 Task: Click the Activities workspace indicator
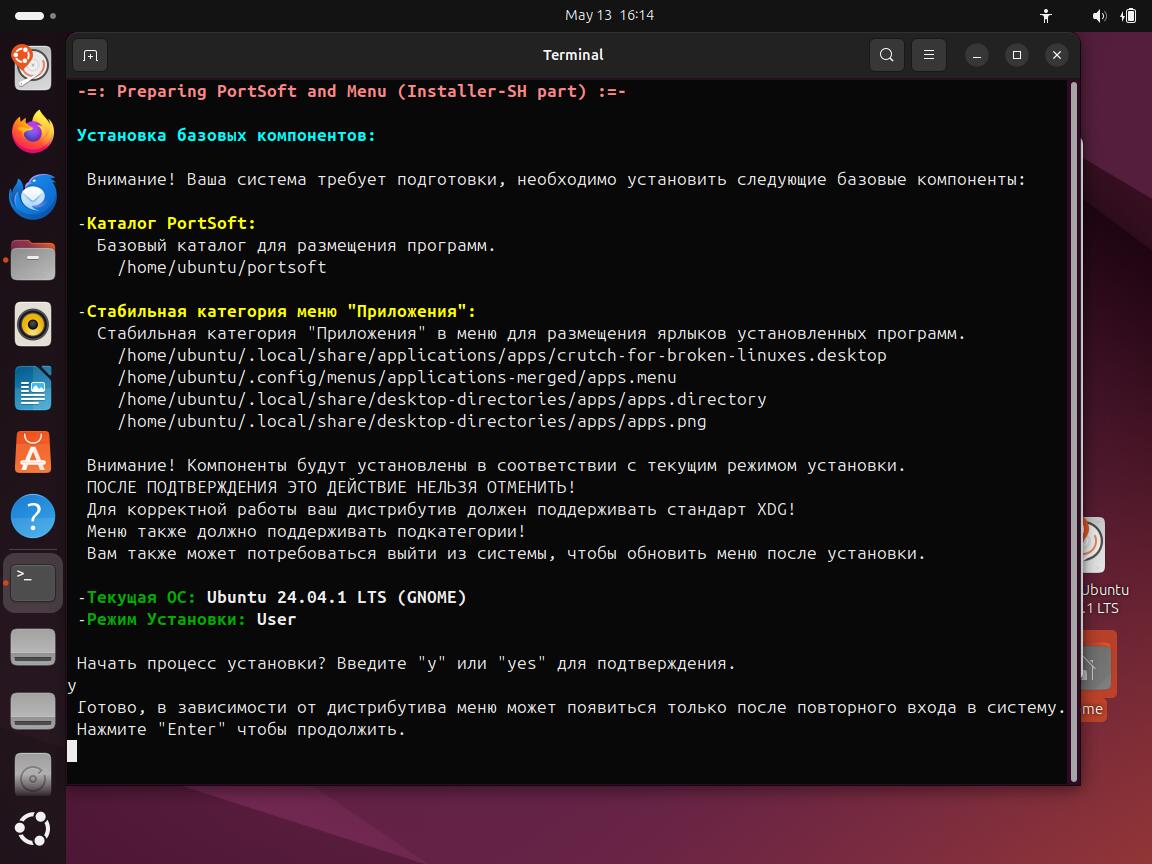(35, 15)
